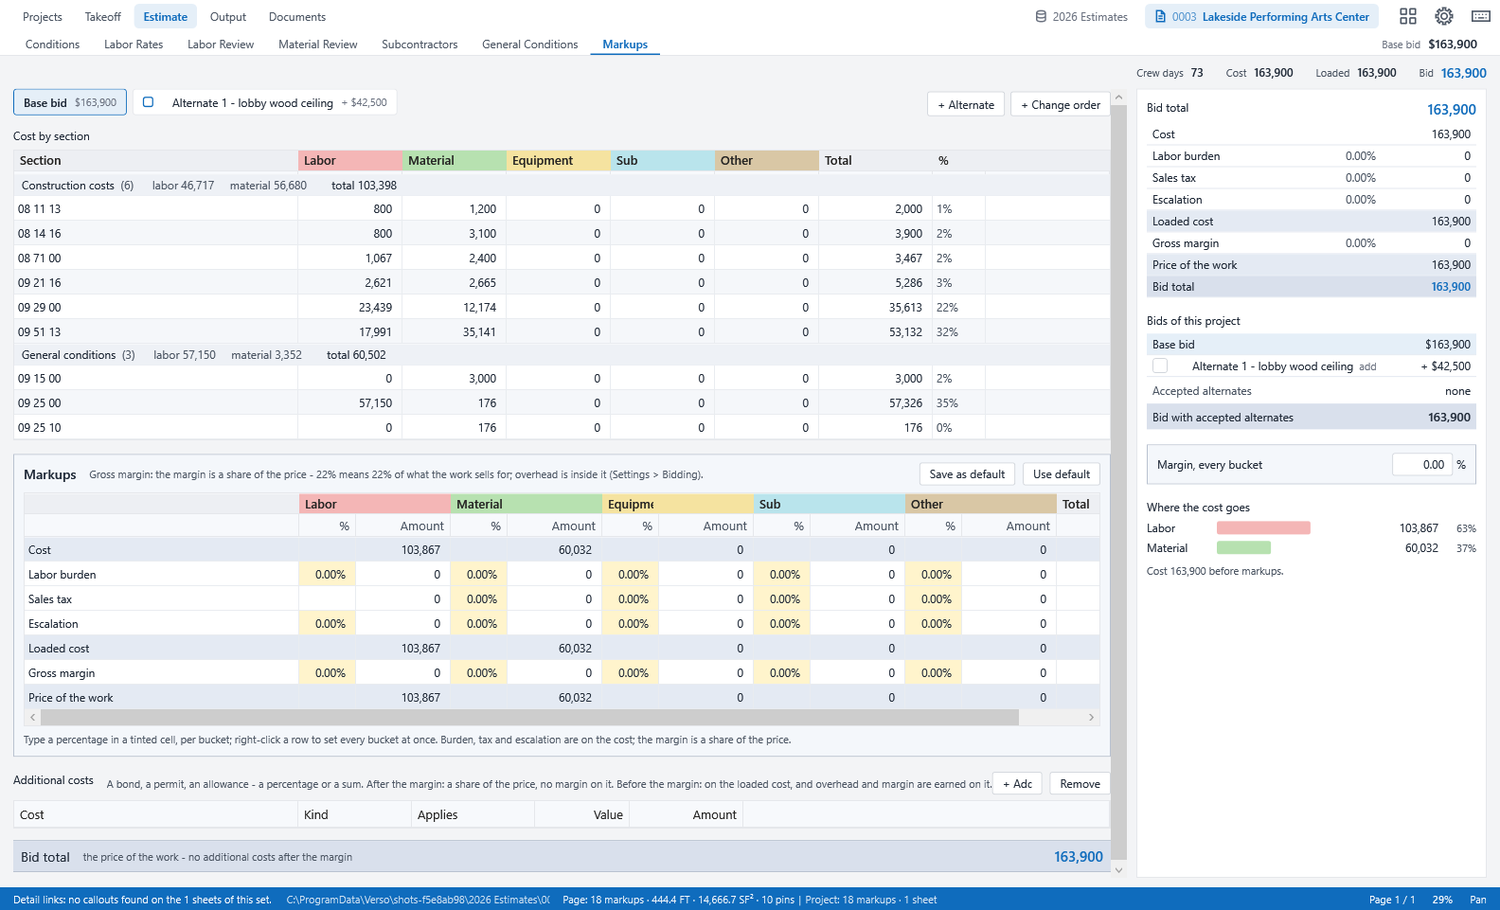Check Alternate 1 checkbox next to Base bid
The height and width of the screenshot is (910, 1500).
point(148,102)
